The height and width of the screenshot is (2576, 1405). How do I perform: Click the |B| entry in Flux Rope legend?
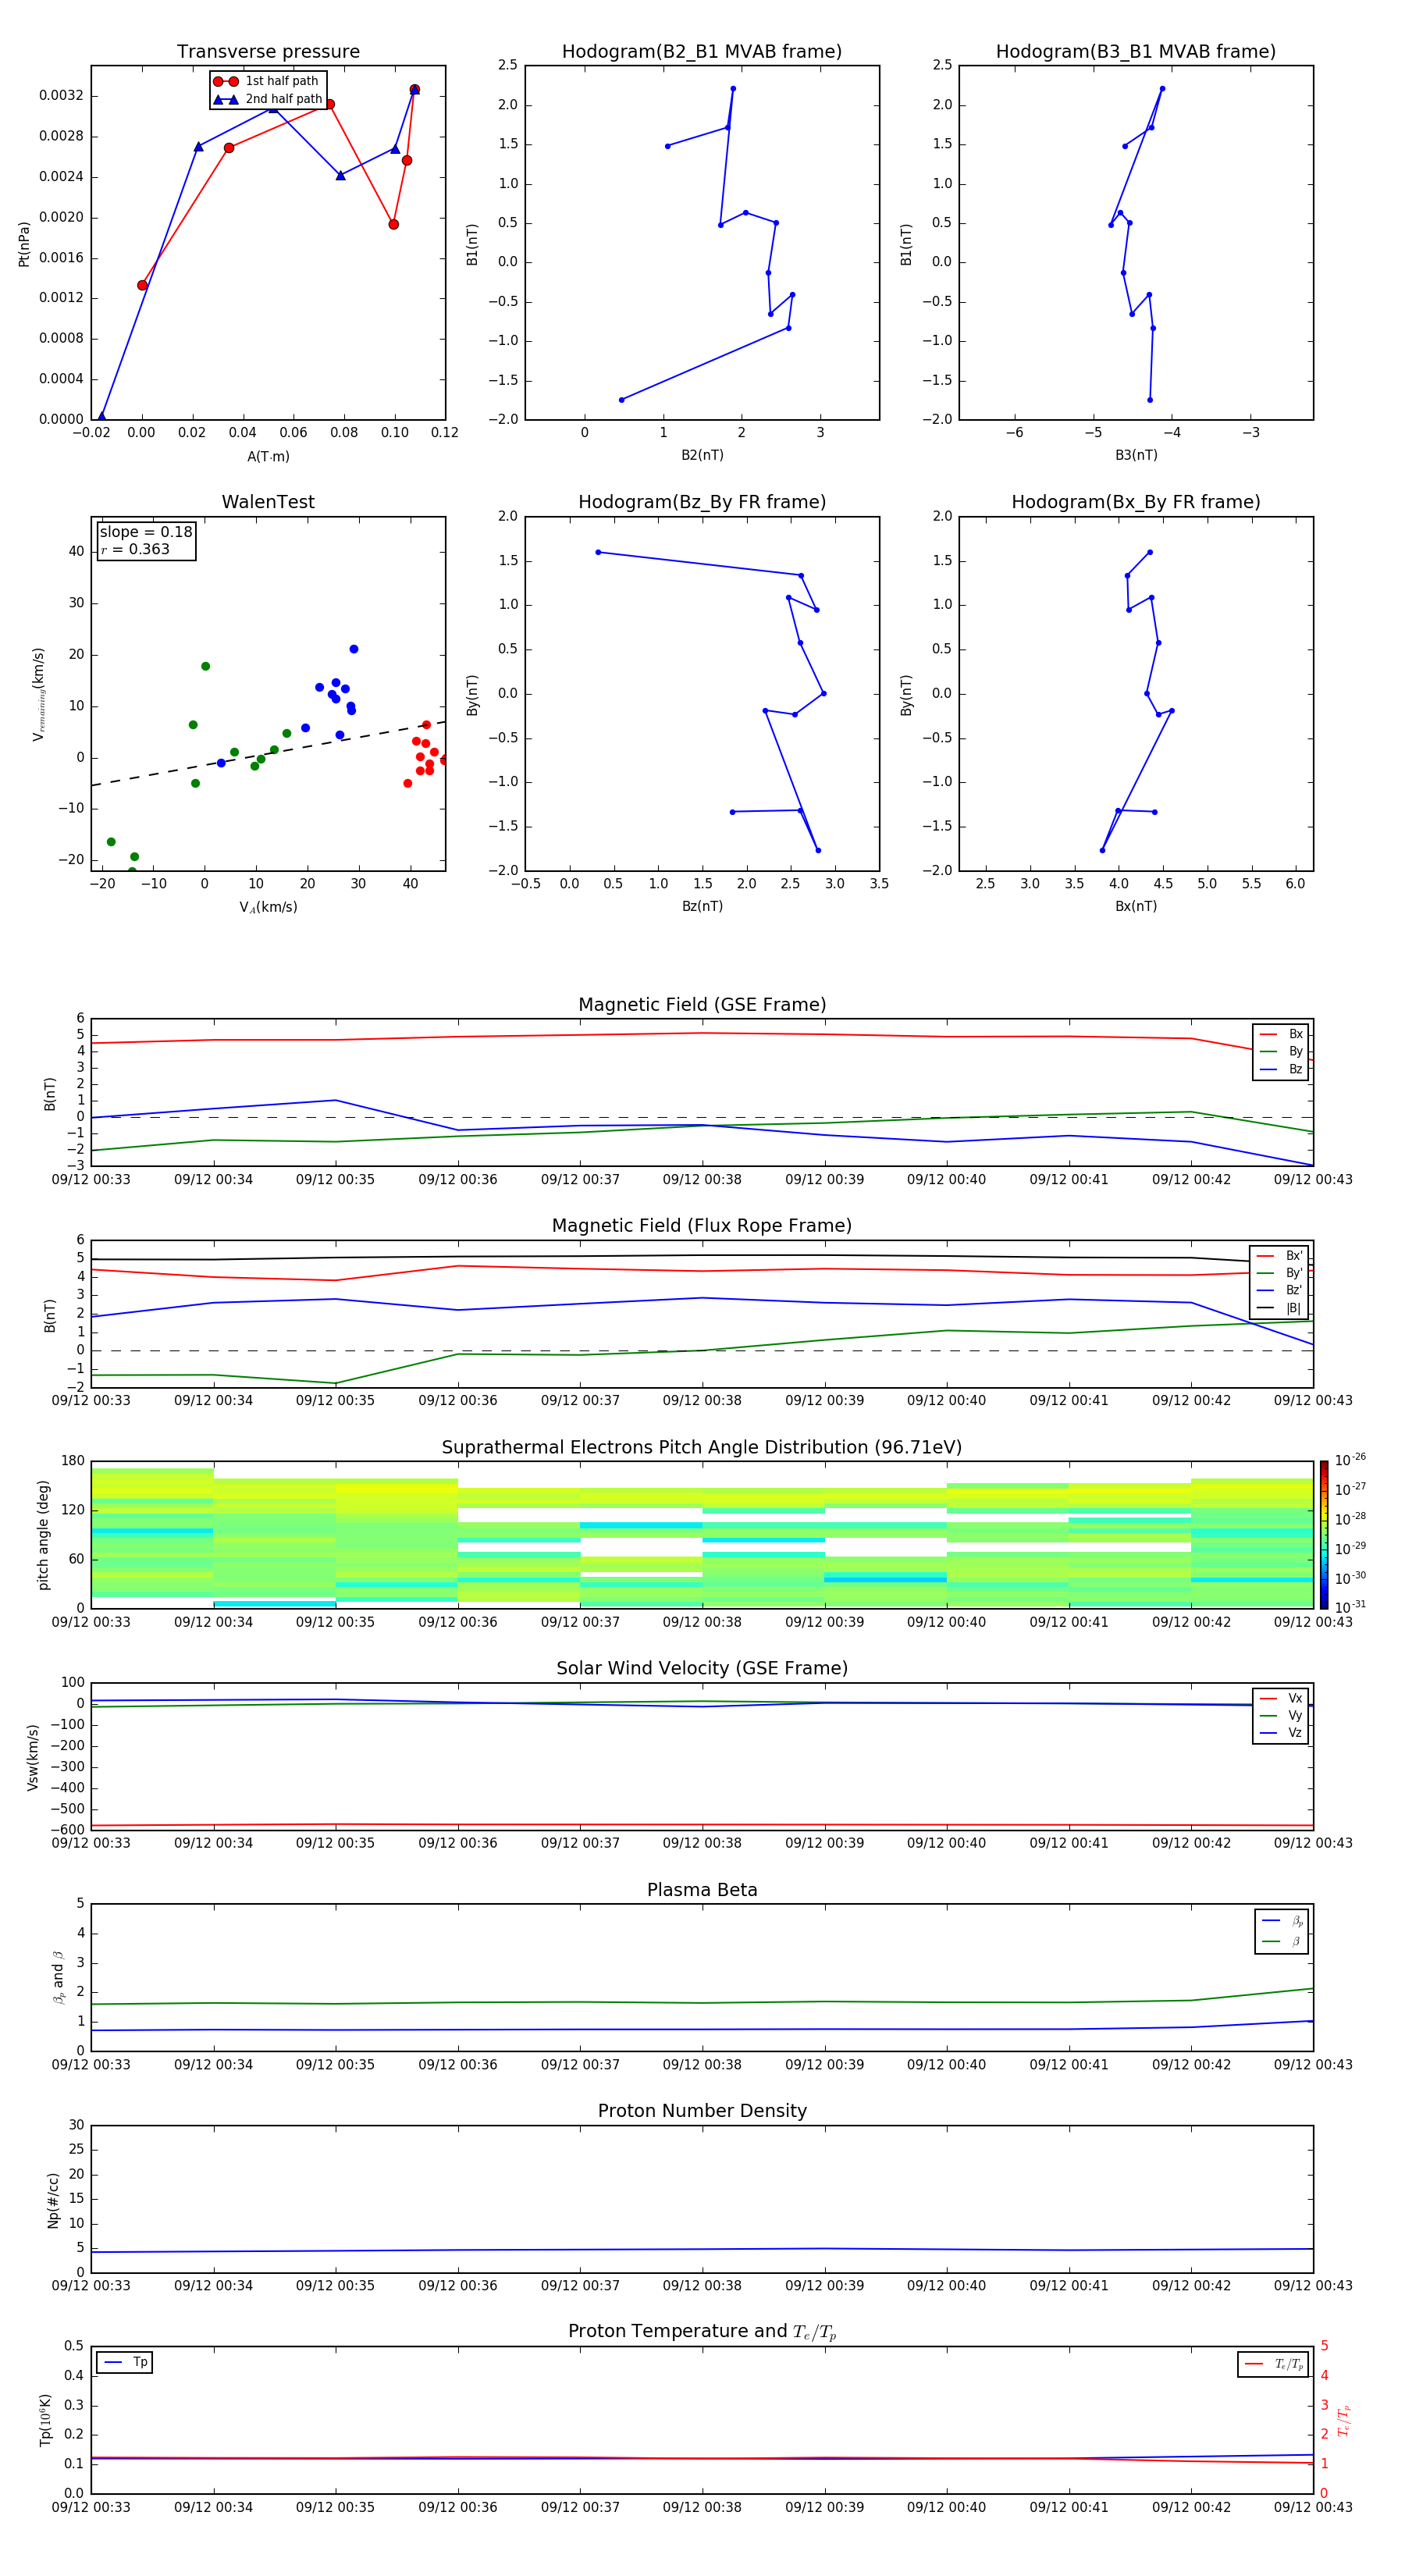pyautogui.click(x=1279, y=1308)
